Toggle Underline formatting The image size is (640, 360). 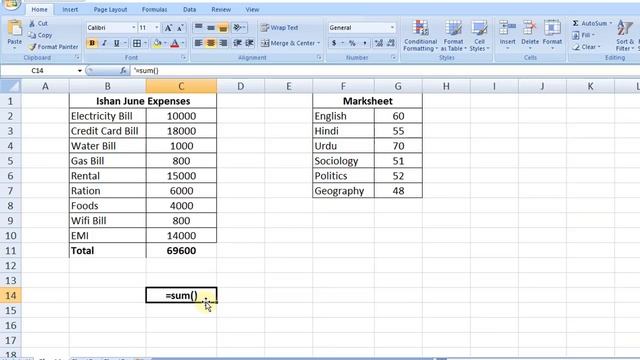[x=116, y=43]
